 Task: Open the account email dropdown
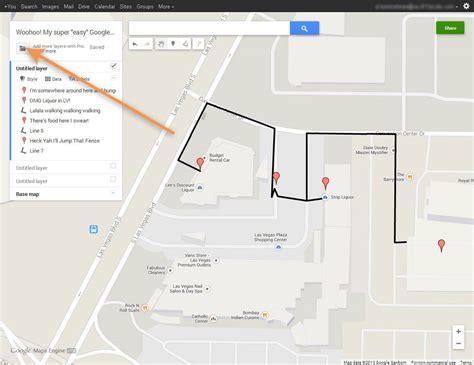pos(417,6)
